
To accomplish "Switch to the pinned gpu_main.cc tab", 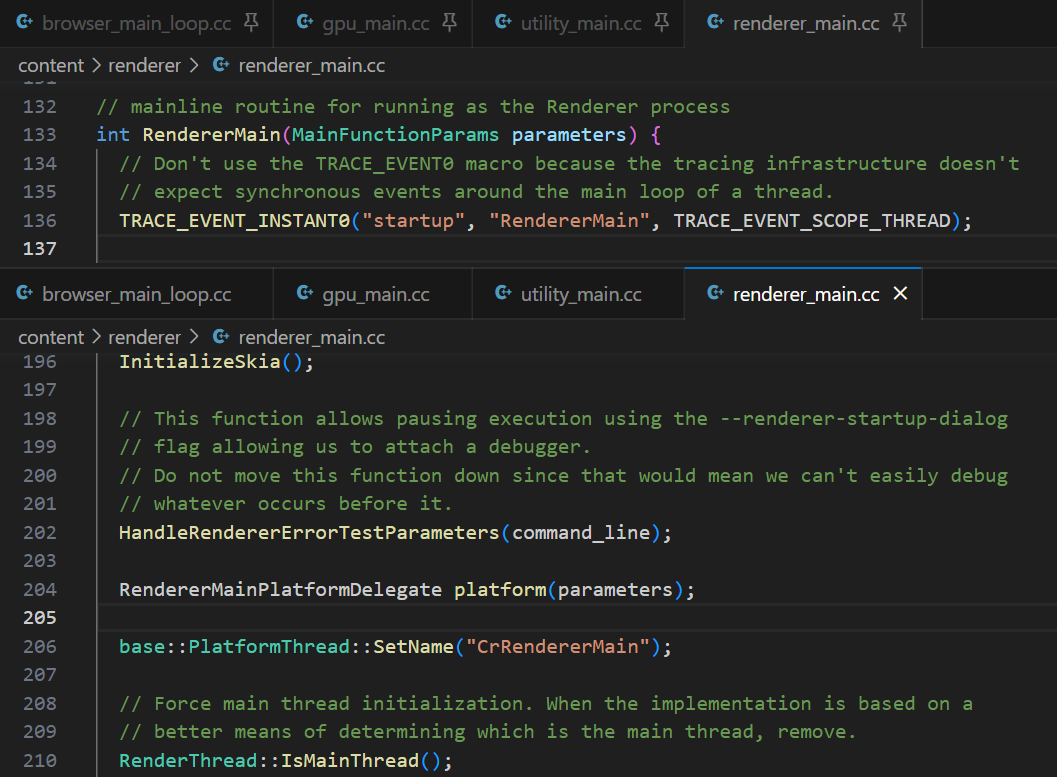I will [x=375, y=23].
